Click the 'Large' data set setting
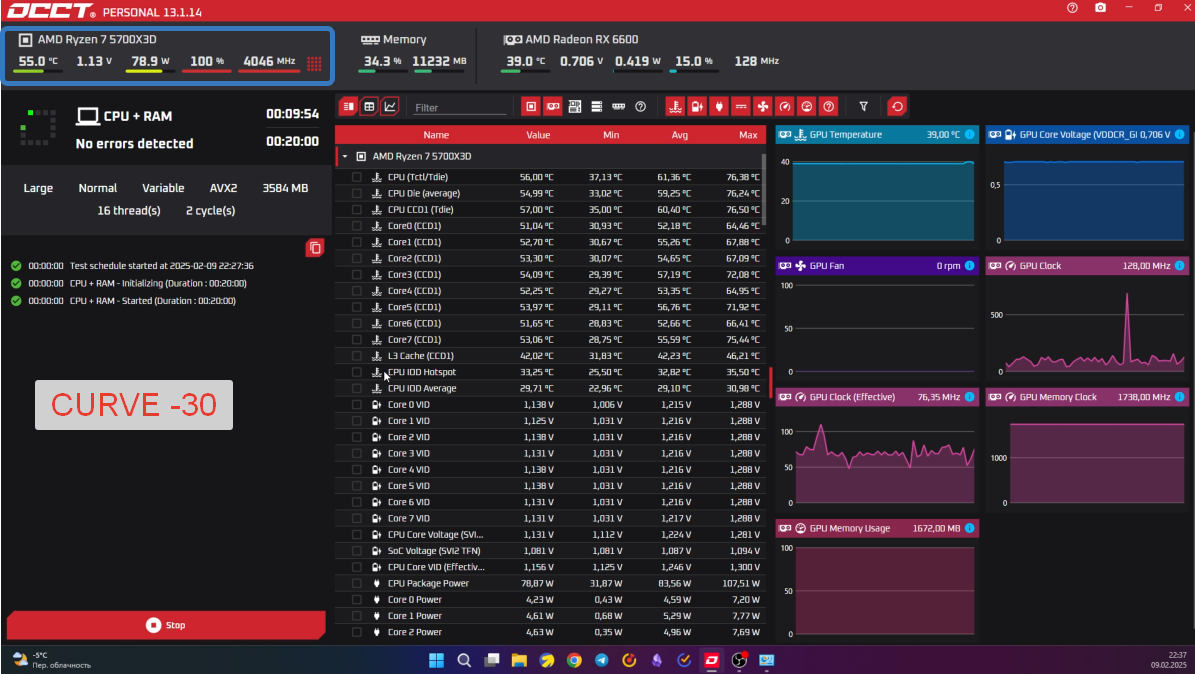Image resolution: width=1195 pixels, height=674 pixels. pyautogui.click(x=38, y=188)
